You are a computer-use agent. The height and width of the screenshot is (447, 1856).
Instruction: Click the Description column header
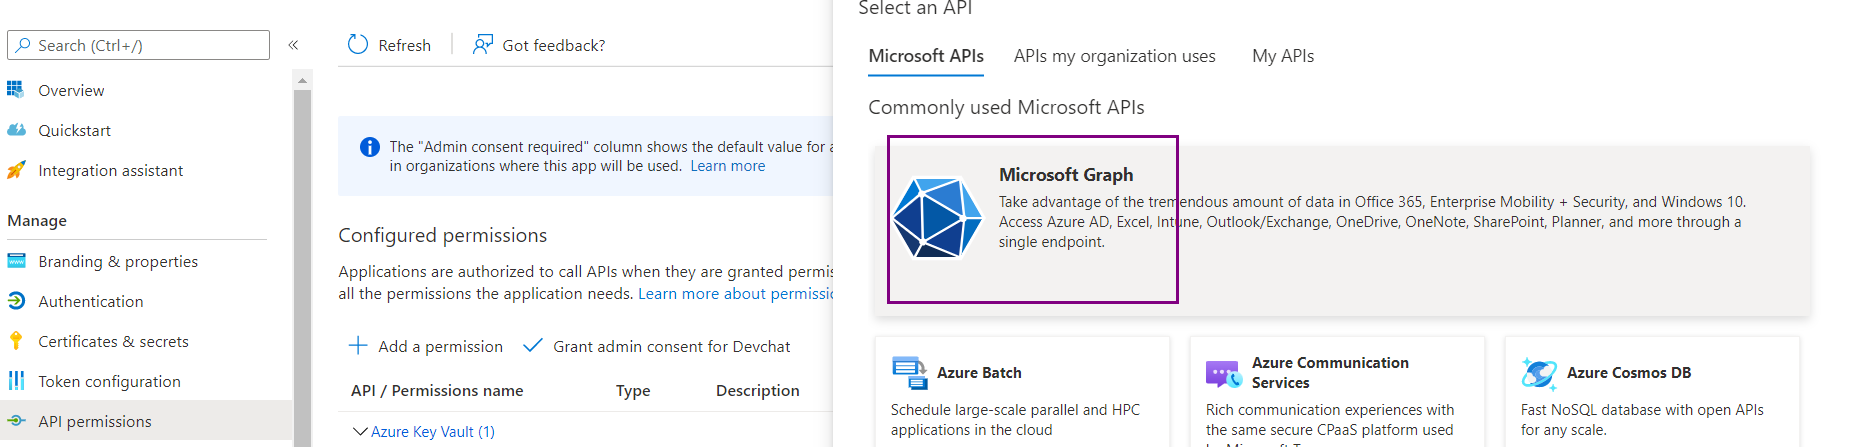[x=758, y=390]
